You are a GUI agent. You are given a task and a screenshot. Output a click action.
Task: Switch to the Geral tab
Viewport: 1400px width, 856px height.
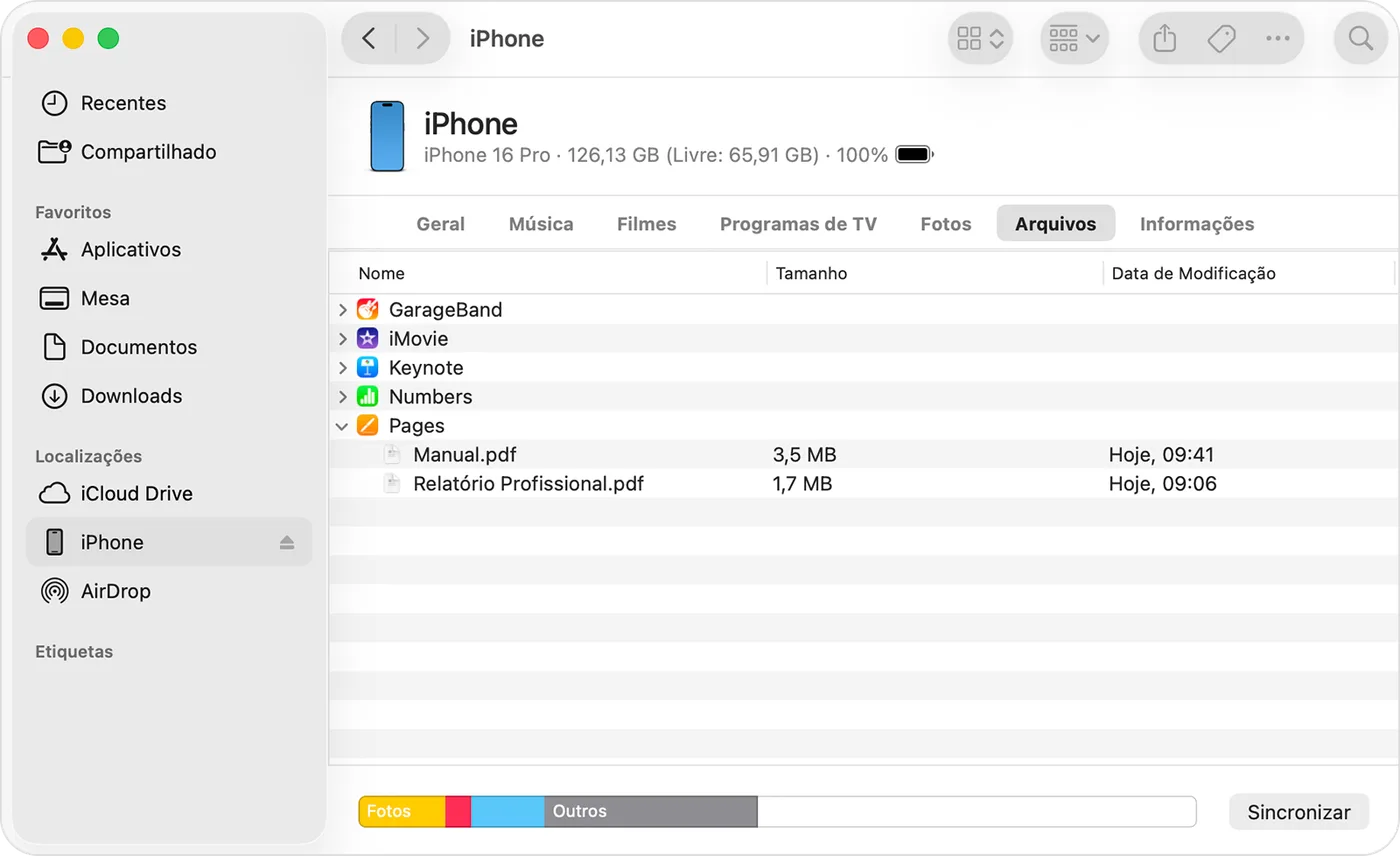(x=440, y=224)
